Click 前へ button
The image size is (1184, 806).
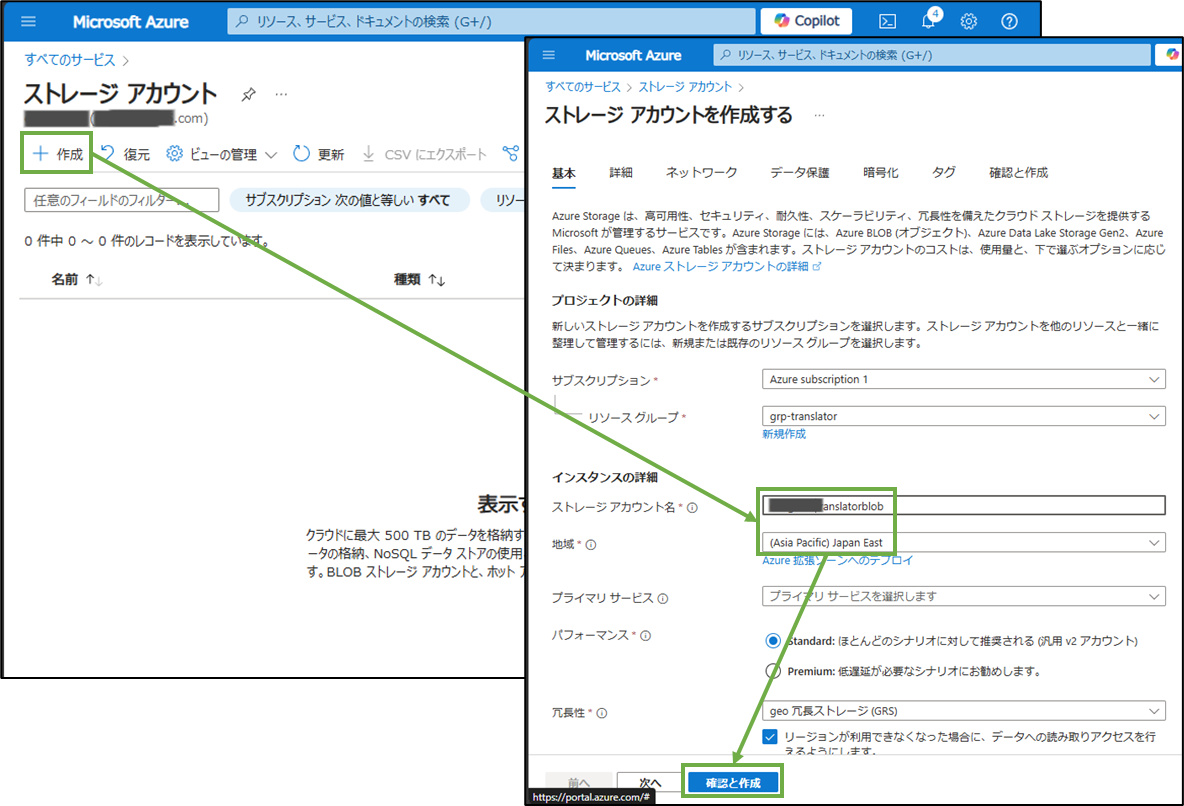[x=578, y=783]
